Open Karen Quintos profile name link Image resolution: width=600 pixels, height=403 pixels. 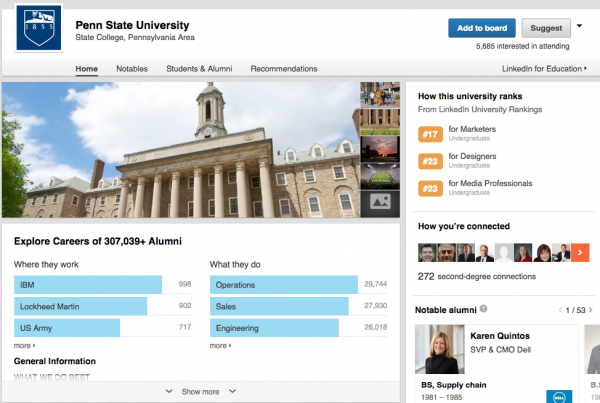500,336
